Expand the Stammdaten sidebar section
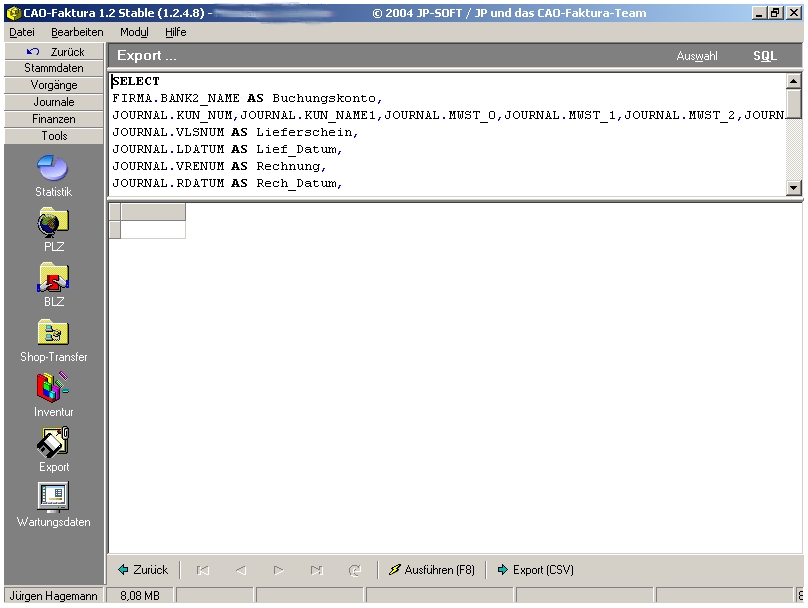 point(54,68)
